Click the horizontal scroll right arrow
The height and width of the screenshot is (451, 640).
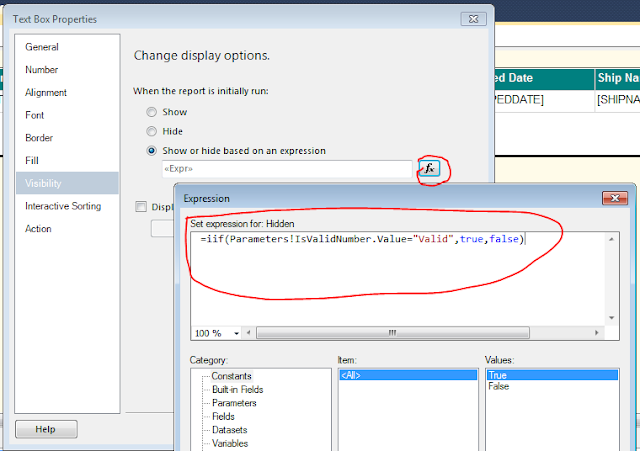coord(597,333)
